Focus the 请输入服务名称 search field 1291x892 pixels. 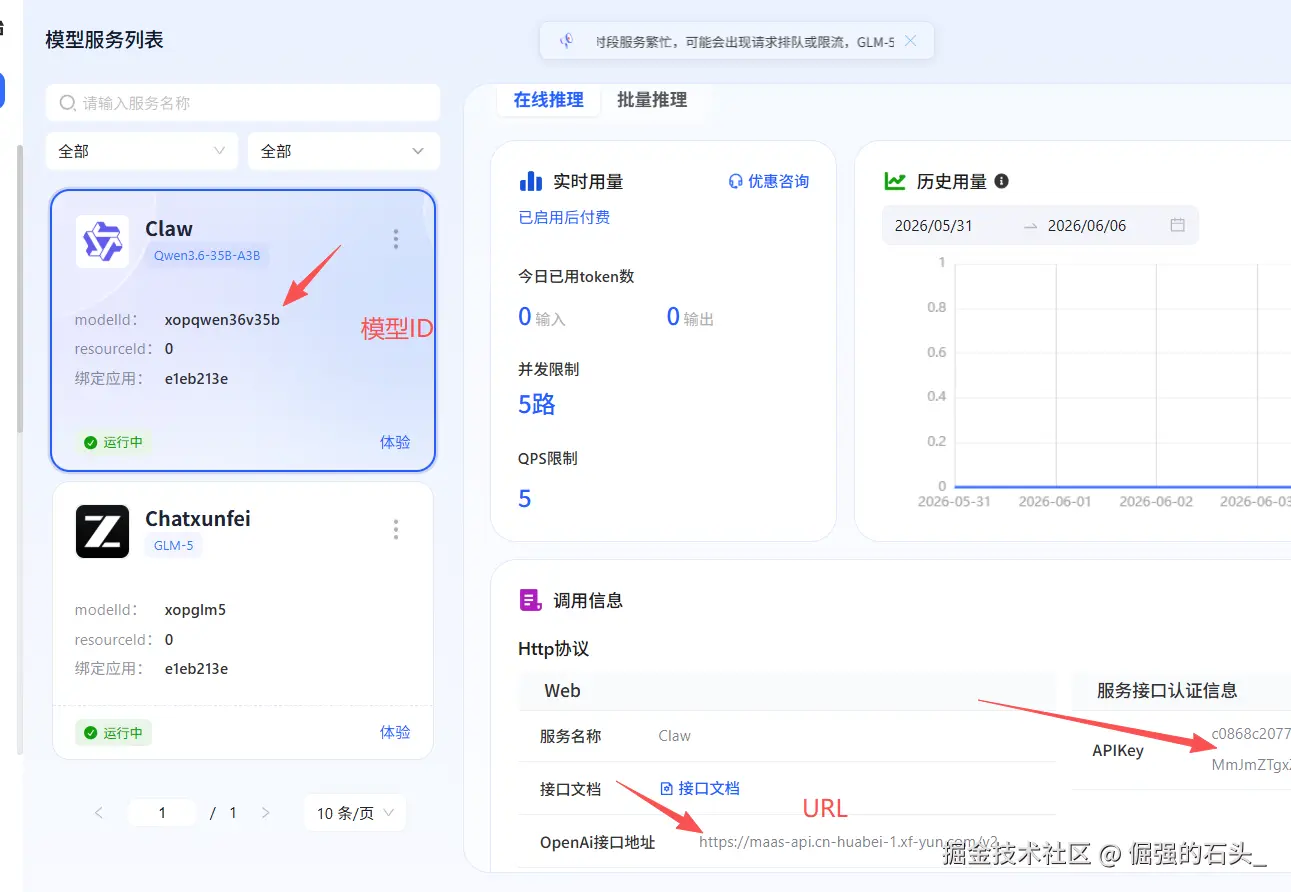(x=243, y=103)
